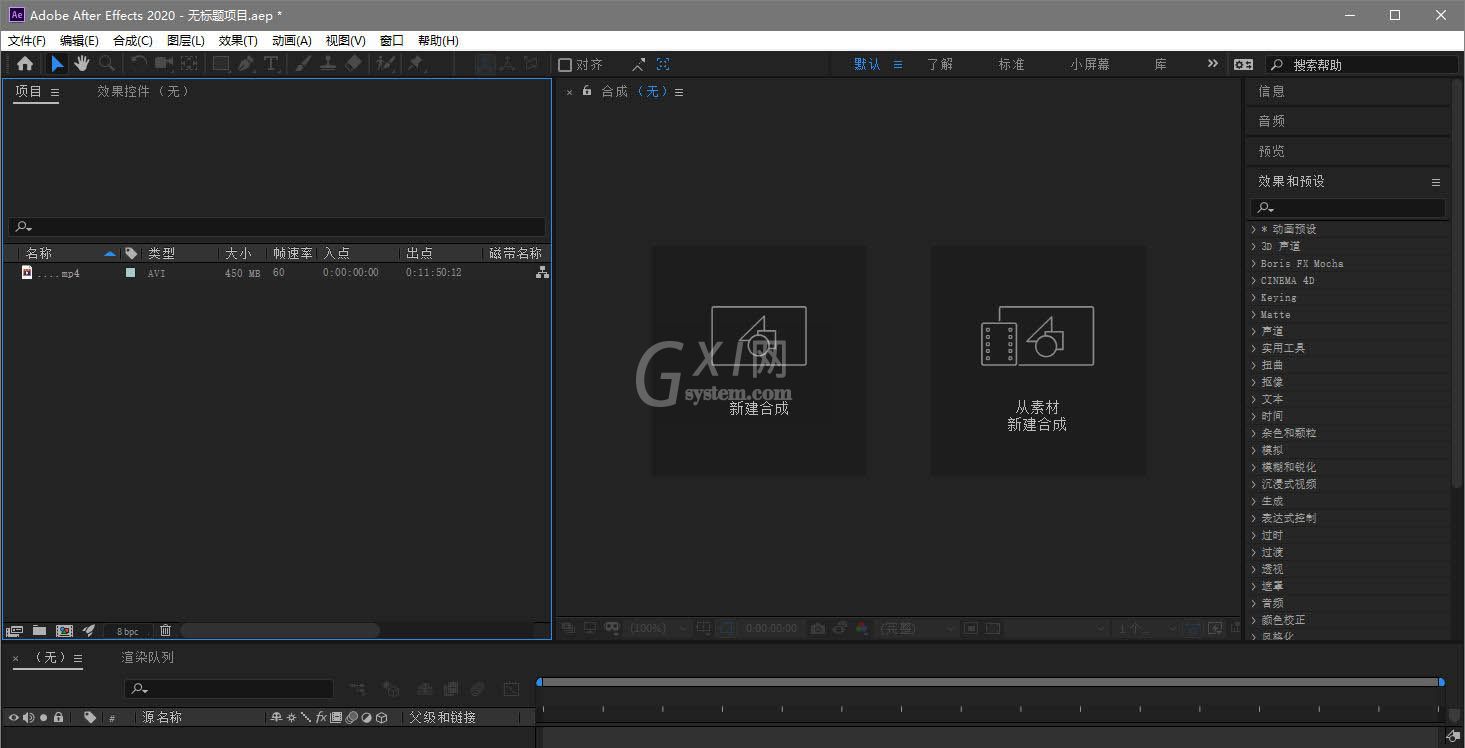The width and height of the screenshot is (1465, 748).
Task: Click the new composition icon in Project panel footer
Action: 64,631
